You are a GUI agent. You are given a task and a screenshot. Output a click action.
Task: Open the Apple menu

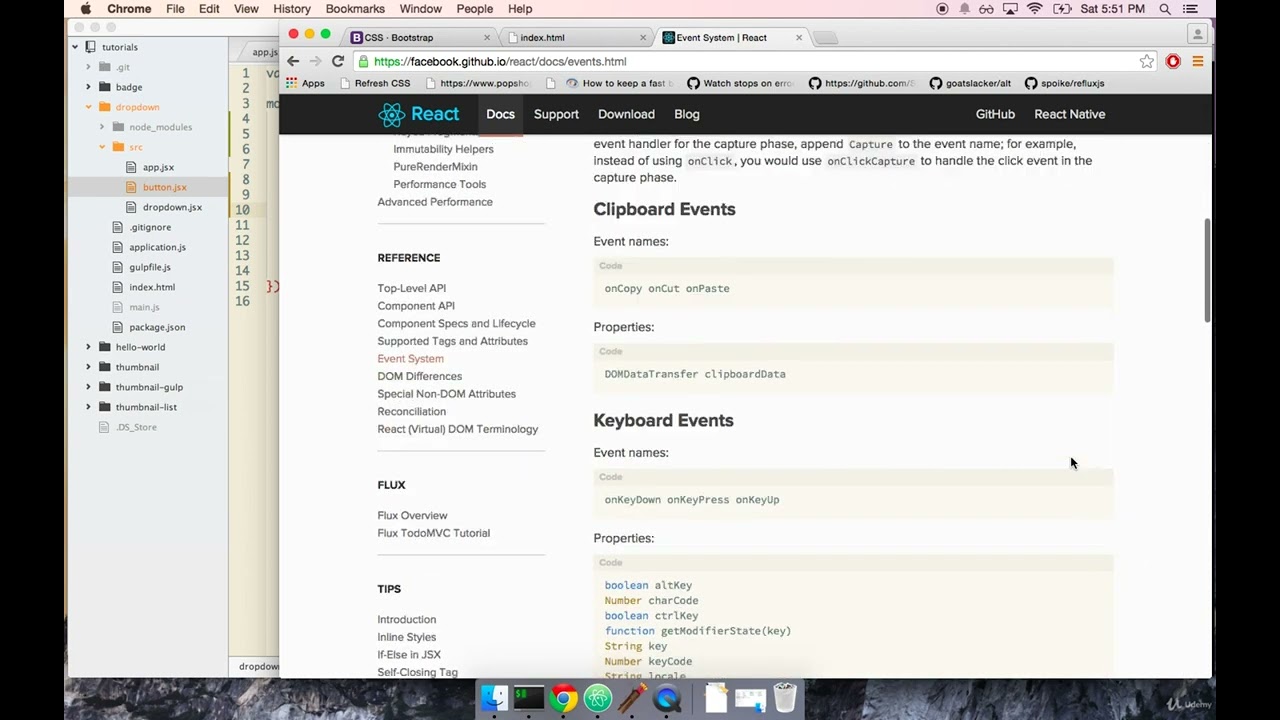tap(85, 9)
